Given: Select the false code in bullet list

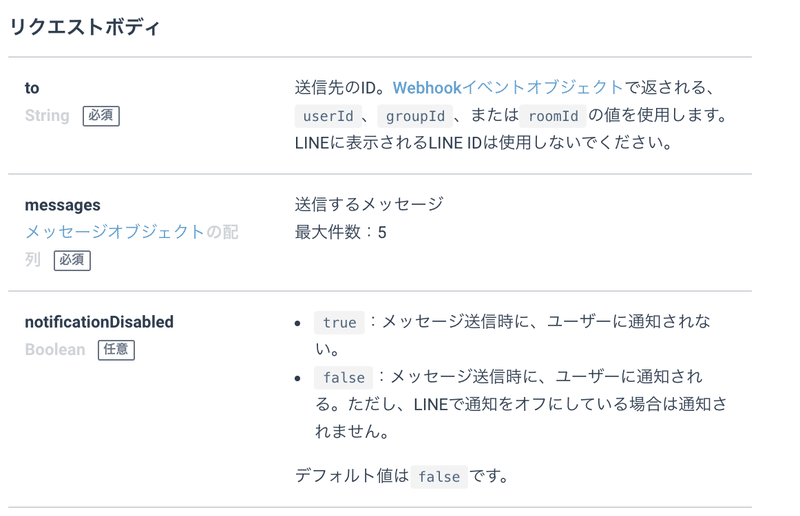Looking at the screenshot, I should tap(344, 378).
